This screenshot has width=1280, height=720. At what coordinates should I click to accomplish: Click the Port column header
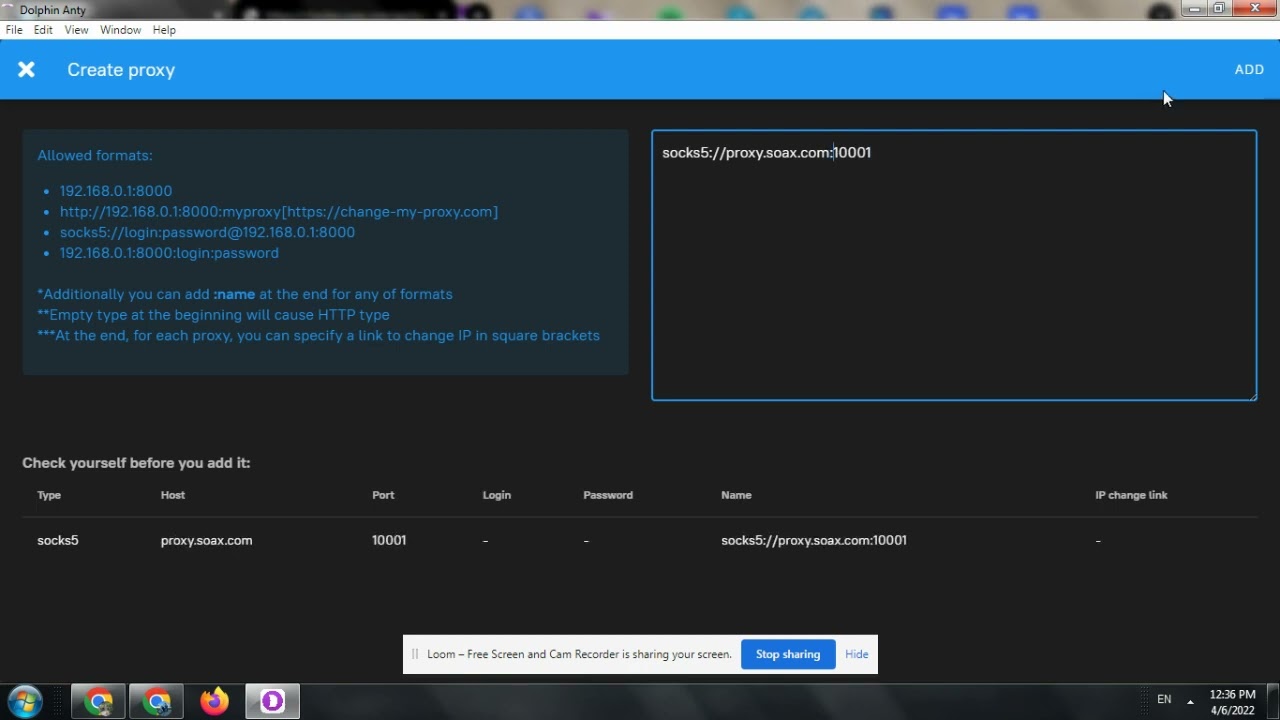(383, 495)
